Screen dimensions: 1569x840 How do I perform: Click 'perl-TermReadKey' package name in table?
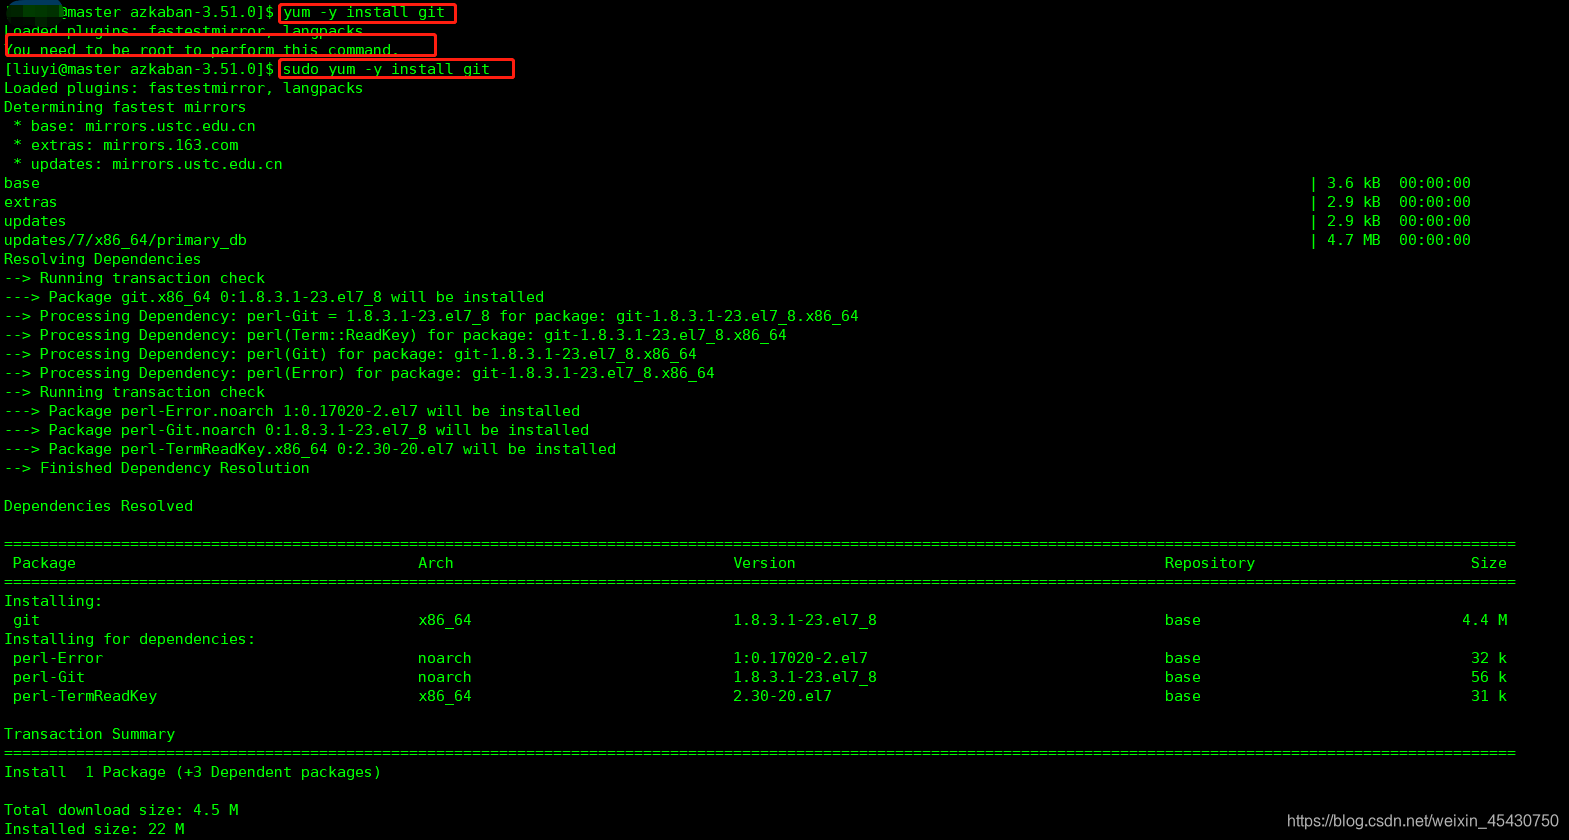click(84, 696)
